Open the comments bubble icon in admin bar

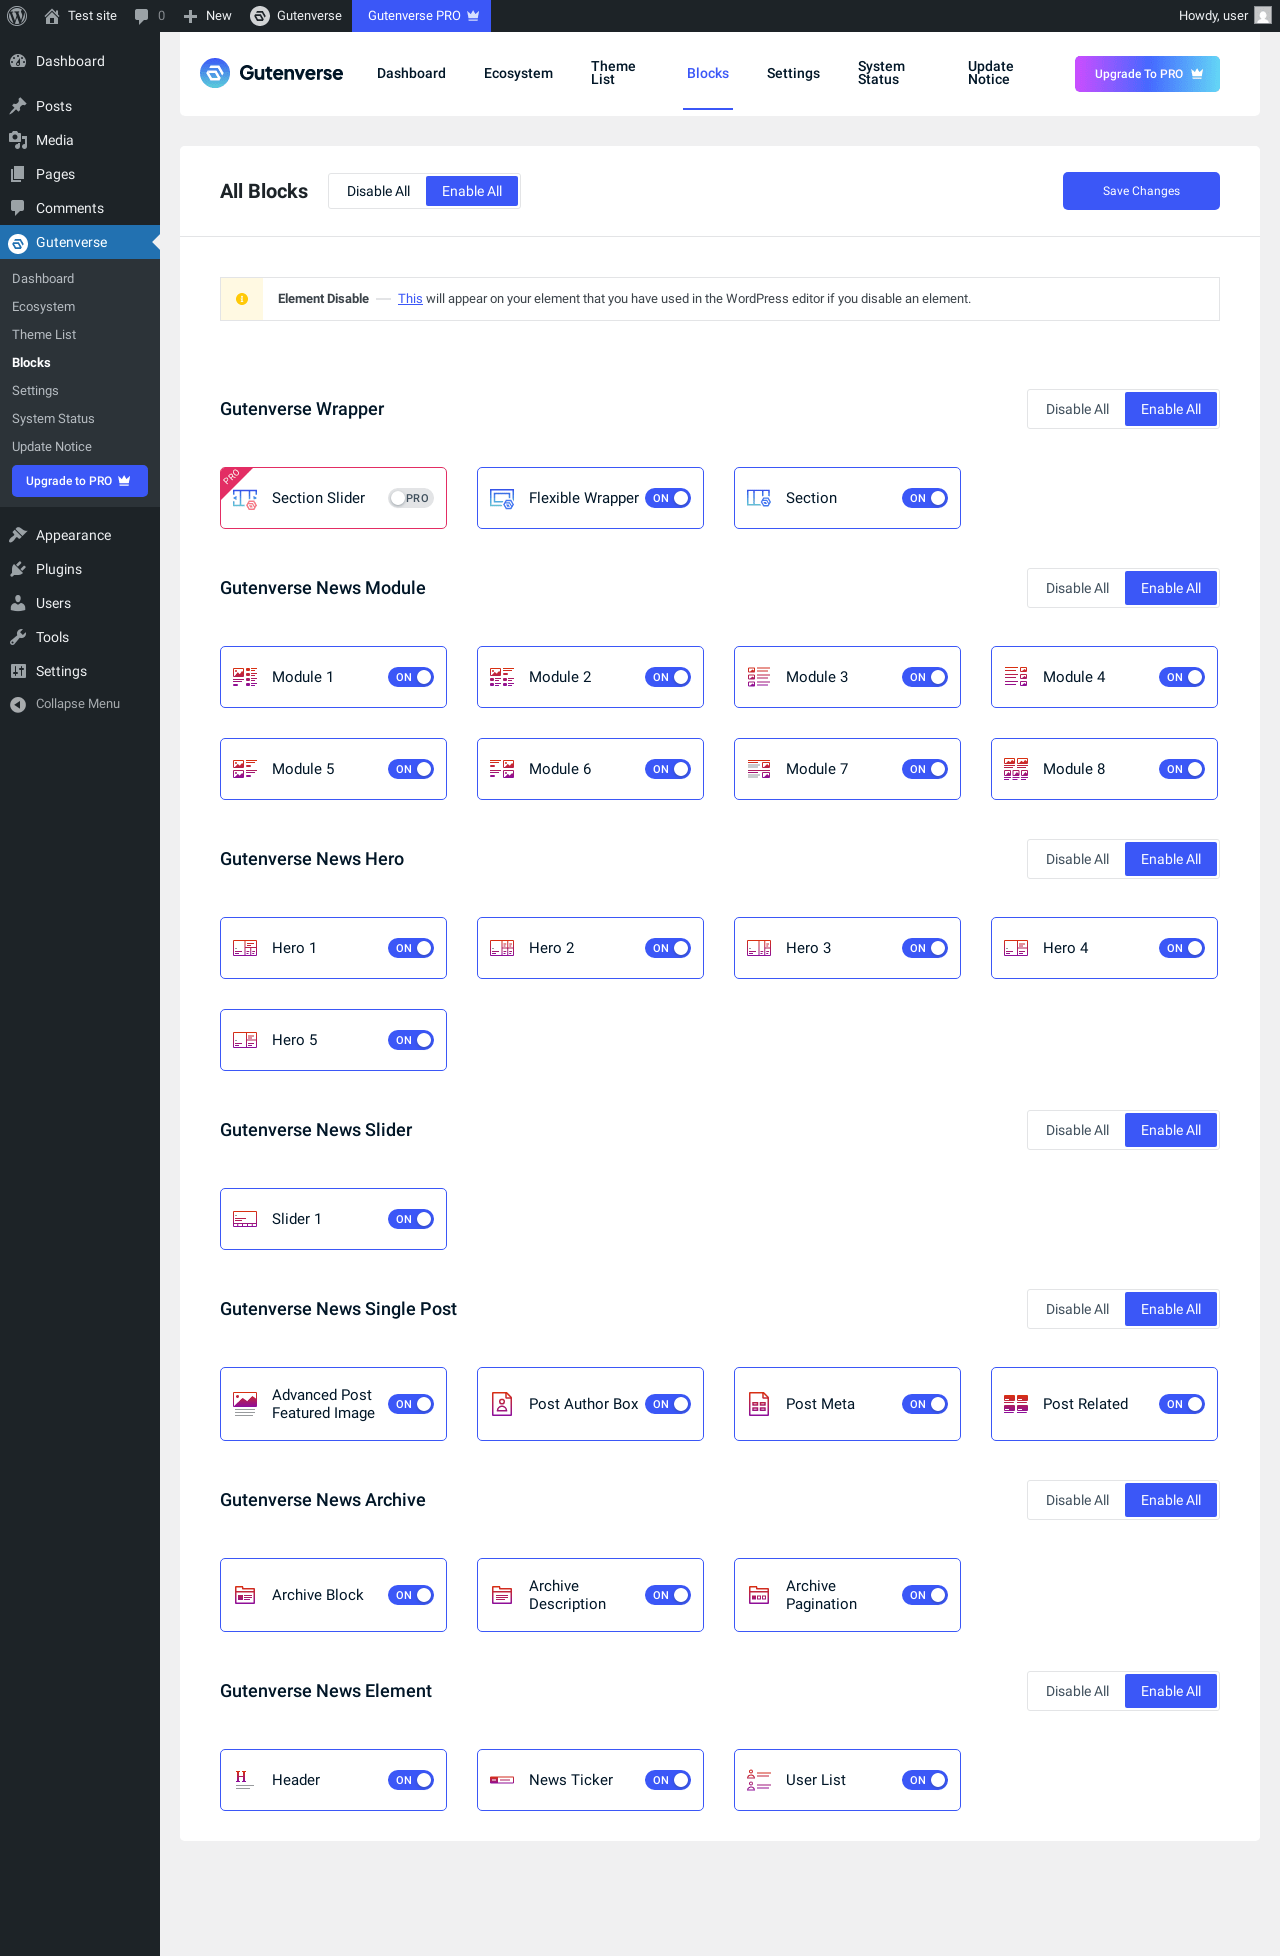[x=141, y=16]
